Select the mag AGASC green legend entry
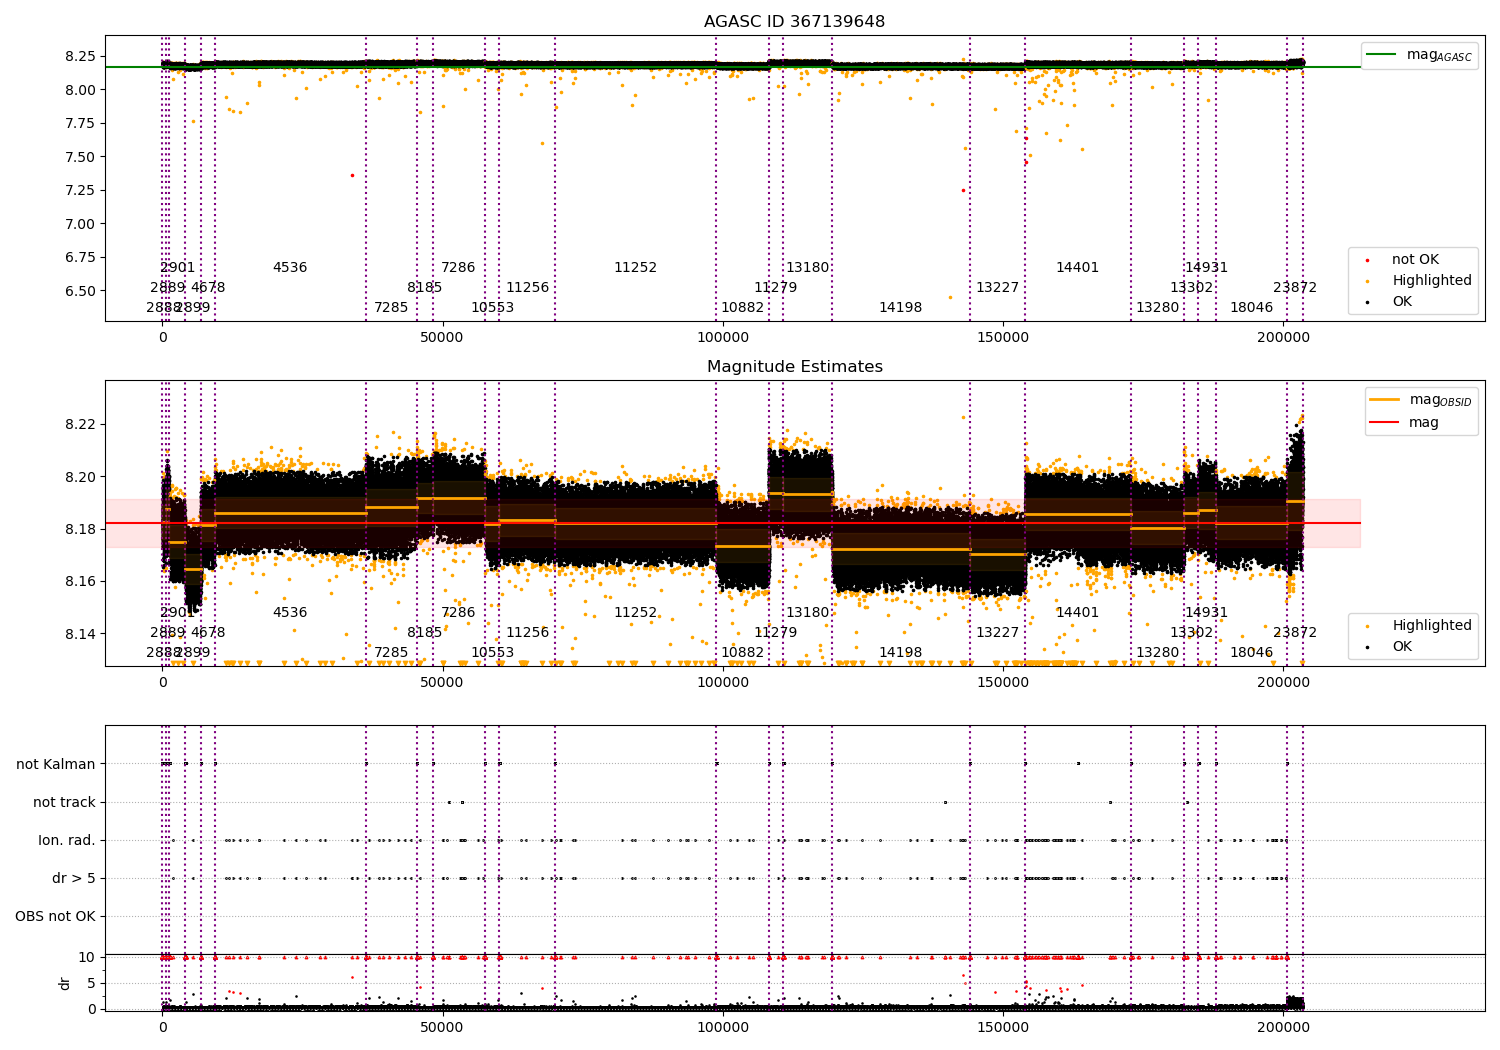Viewport: 1500px width, 1050px height. [x=1420, y=55]
